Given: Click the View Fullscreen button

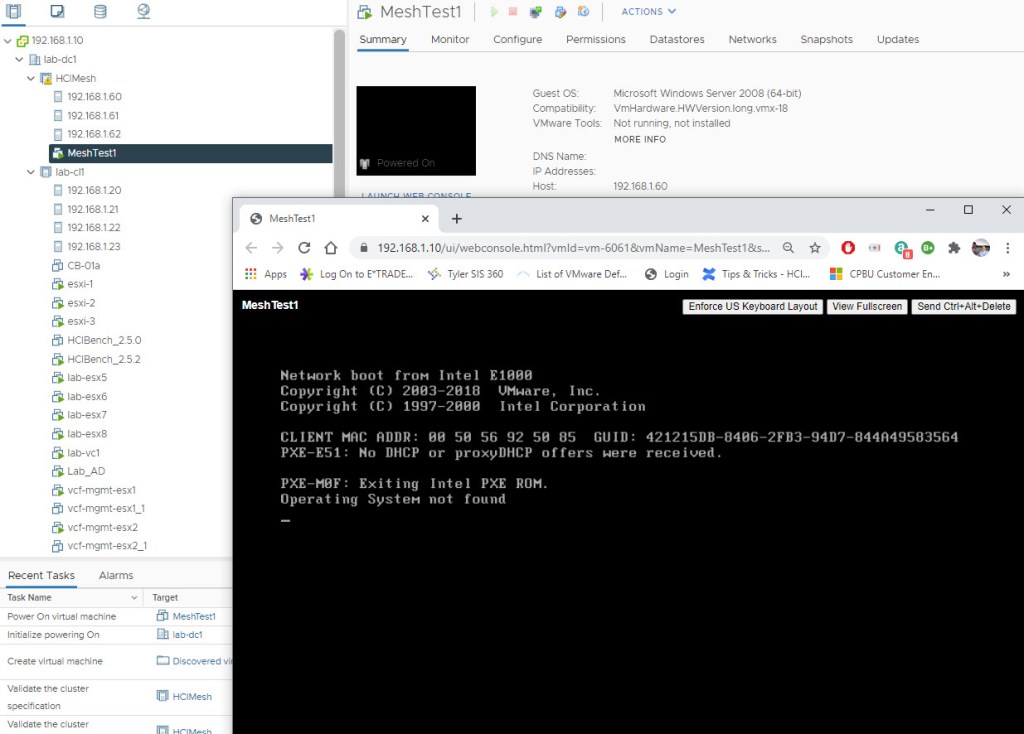Looking at the screenshot, I should (867, 307).
